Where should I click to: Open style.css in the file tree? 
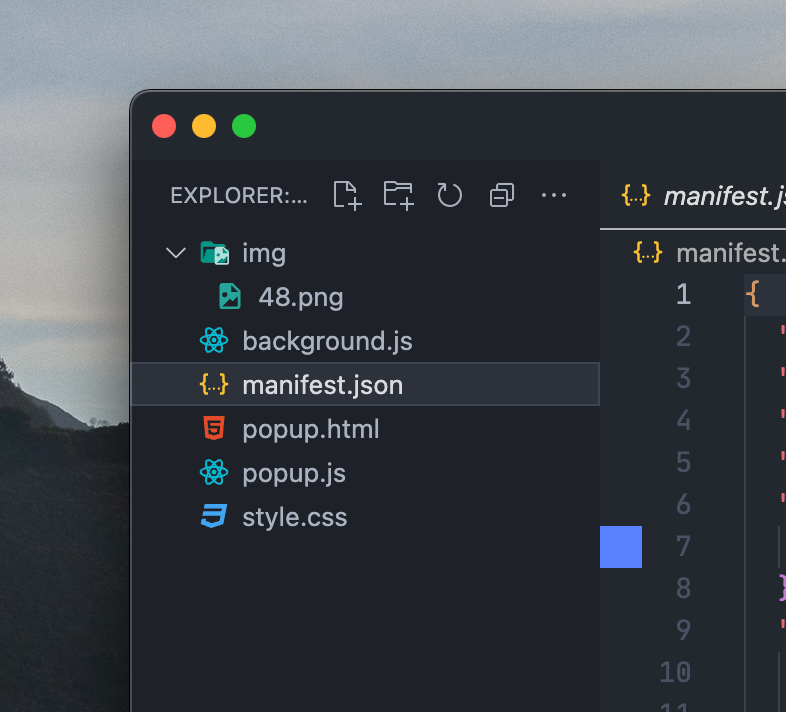click(x=365, y=517)
